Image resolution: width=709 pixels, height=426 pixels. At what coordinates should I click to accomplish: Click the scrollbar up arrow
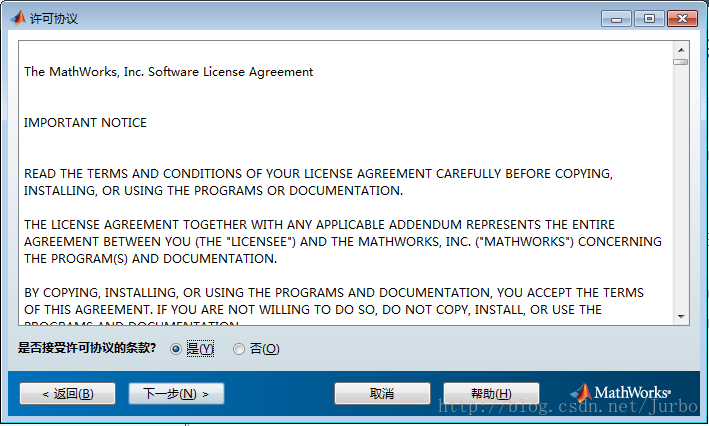tap(681, 50)
